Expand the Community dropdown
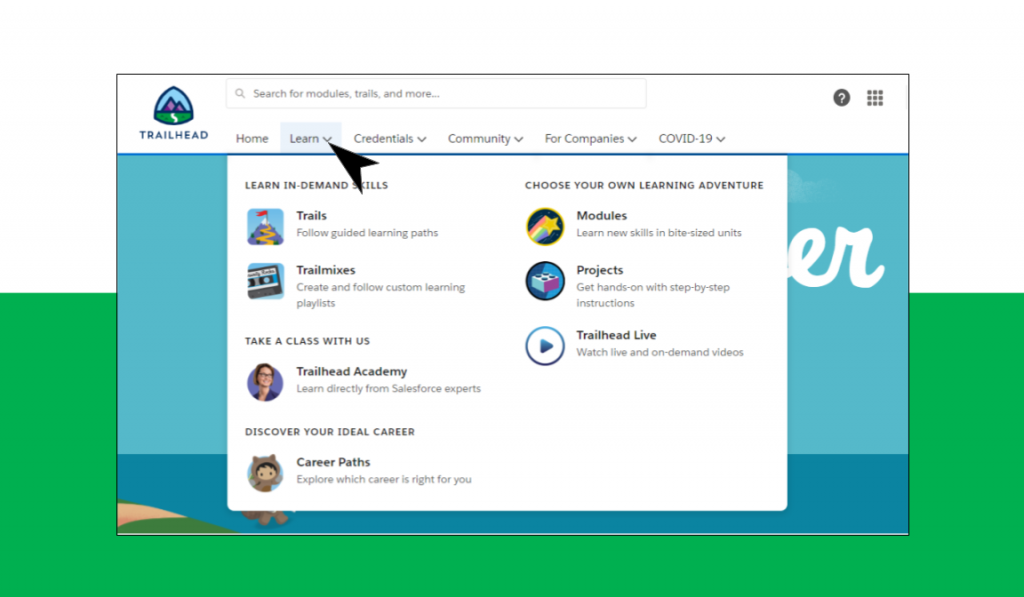 click(x=485, y=138)
